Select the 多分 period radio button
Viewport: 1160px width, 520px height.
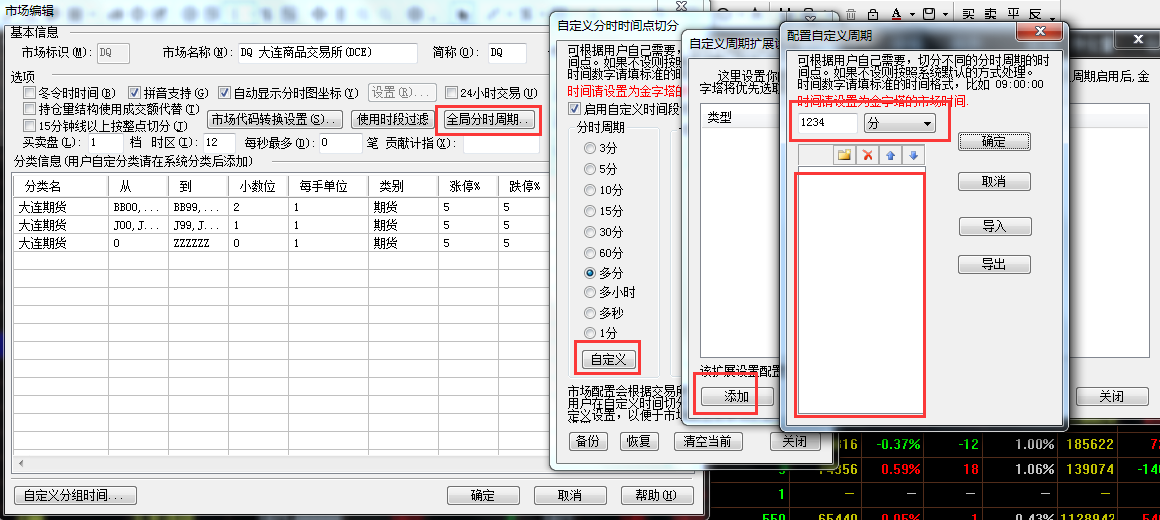(x=590, y=273)
